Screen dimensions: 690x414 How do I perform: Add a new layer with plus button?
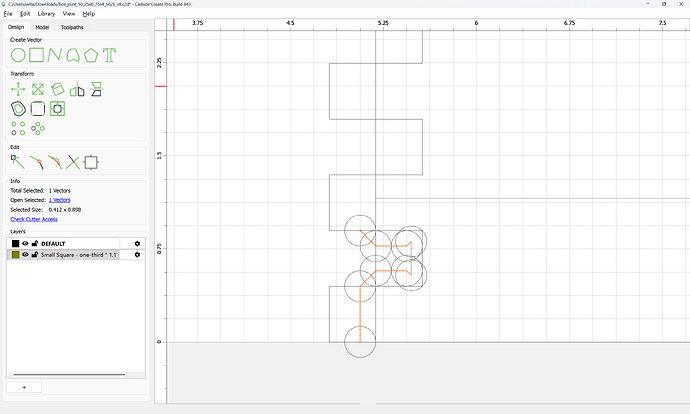point(24,387)
